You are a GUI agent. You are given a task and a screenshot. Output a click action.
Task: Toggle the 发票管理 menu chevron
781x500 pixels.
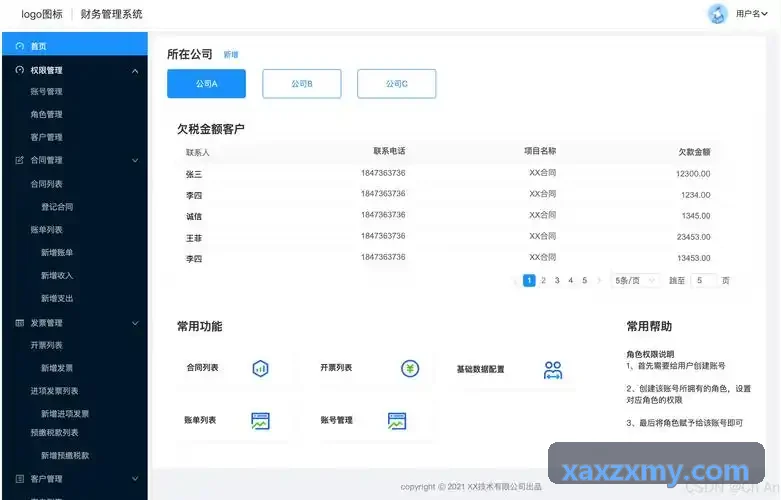pyautogui.click(x=135, y=323)
